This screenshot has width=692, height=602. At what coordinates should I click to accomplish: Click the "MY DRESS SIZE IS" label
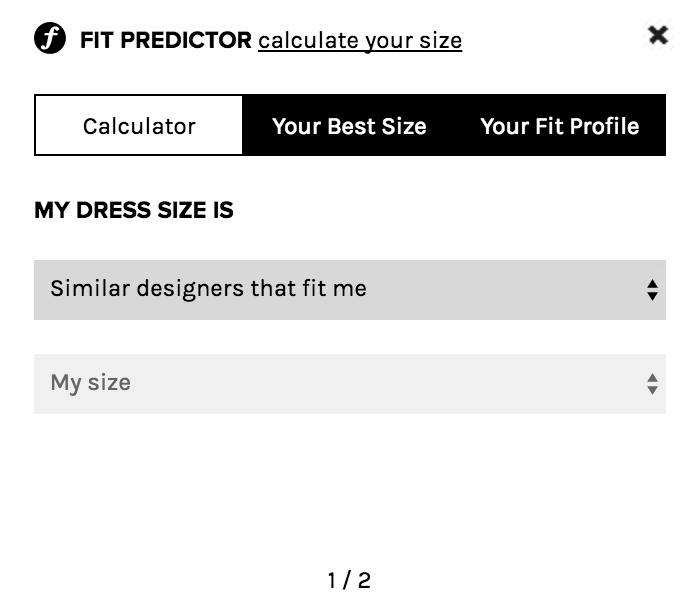click(x=134, y=210)
